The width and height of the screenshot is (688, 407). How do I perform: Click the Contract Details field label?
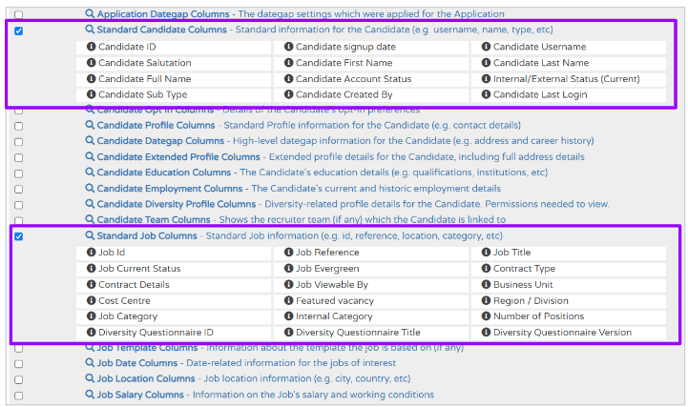pyautogui.click(x=134, y=285)
